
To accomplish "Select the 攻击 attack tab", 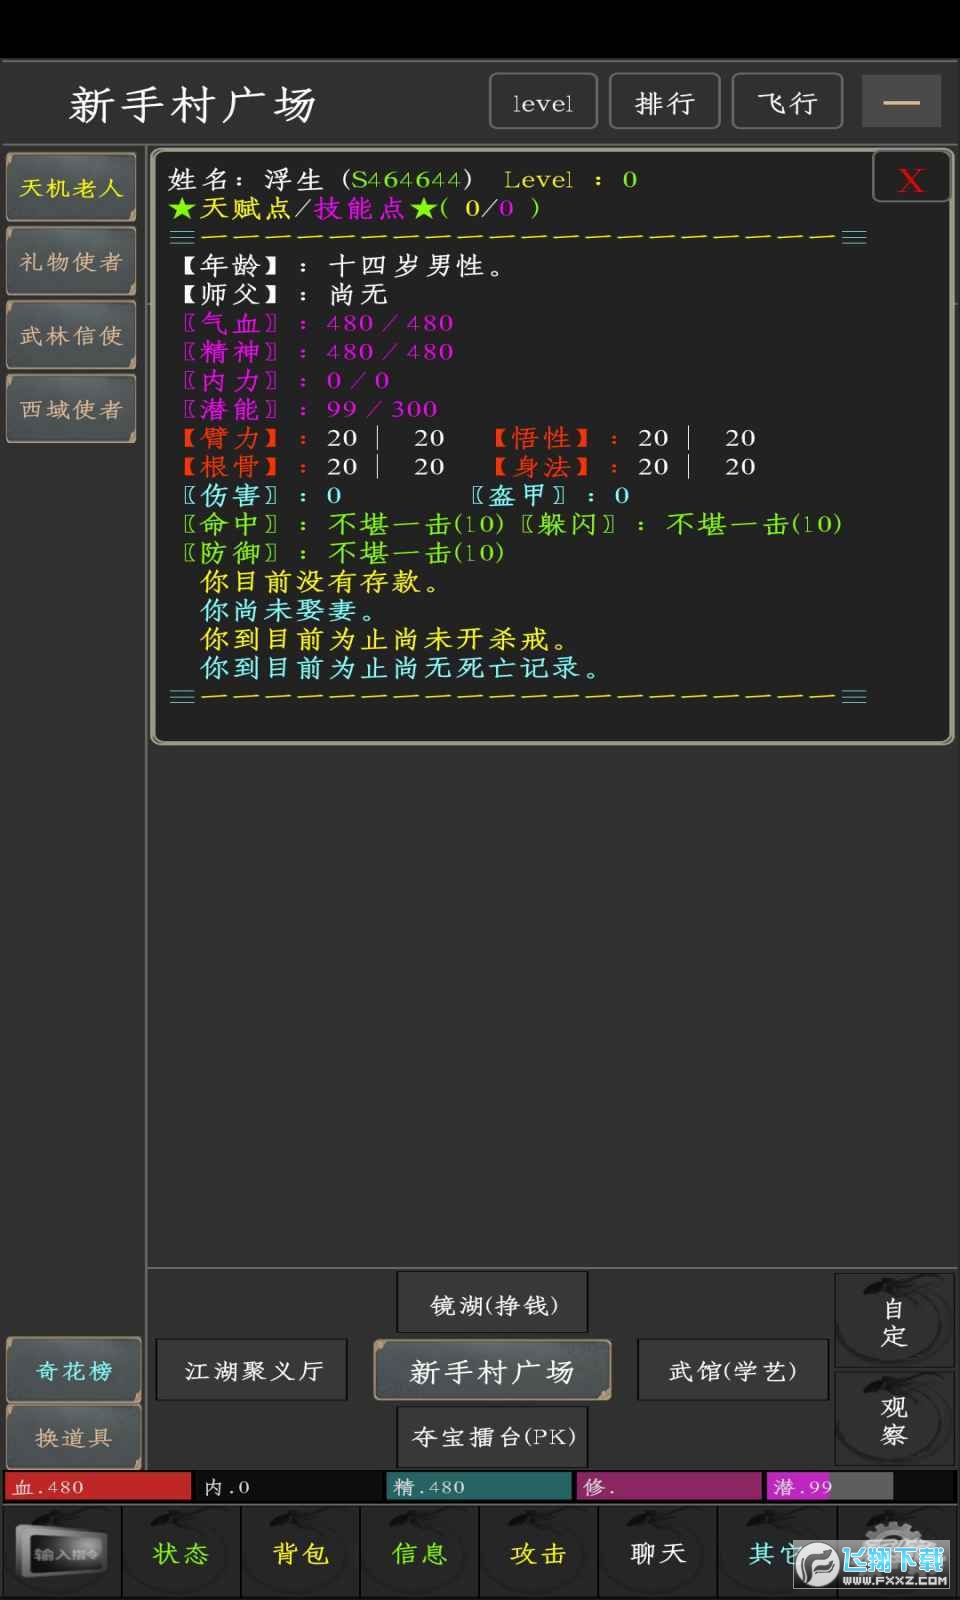I will [538, 1553].
